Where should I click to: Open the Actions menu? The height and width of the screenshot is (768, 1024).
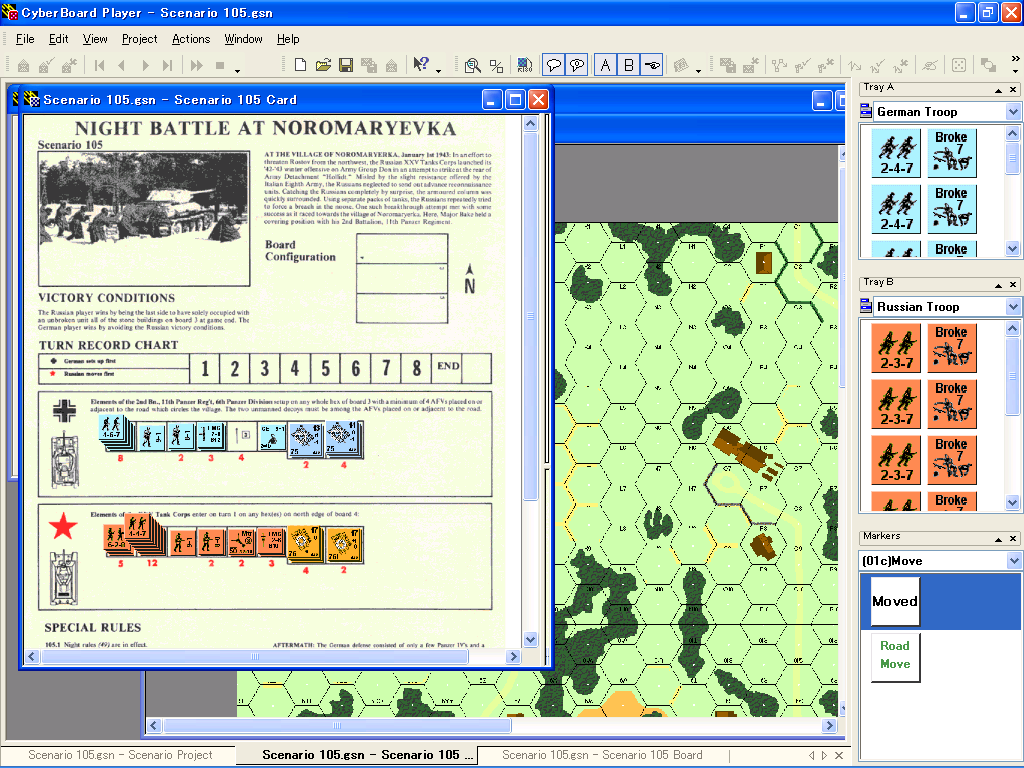click(191, 39)
